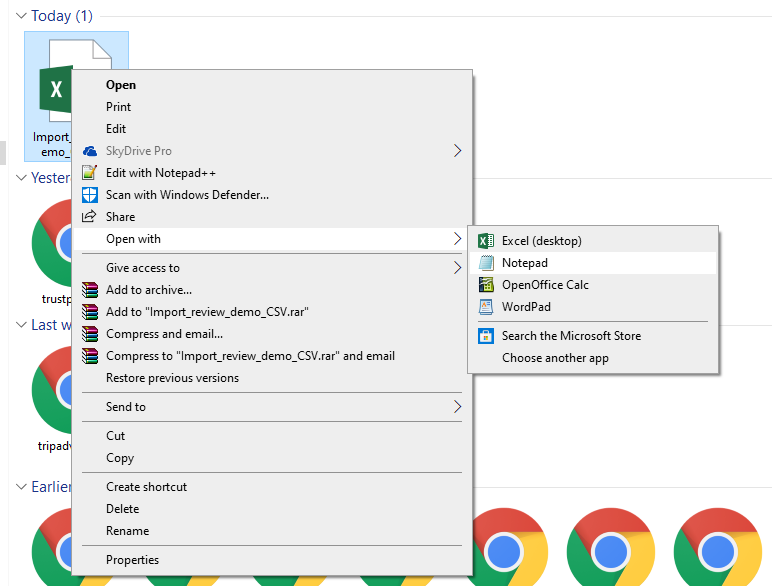Collapse the Today (1) group
Image resolution: width=772 pixels, height=586 pixels.
coord(21,16)
